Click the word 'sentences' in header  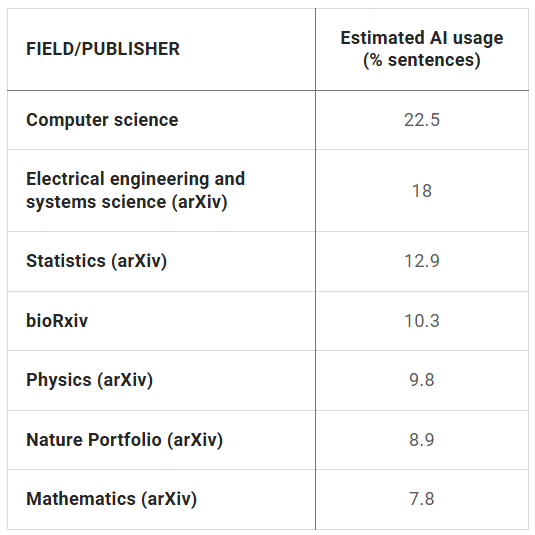pos(431,60)
